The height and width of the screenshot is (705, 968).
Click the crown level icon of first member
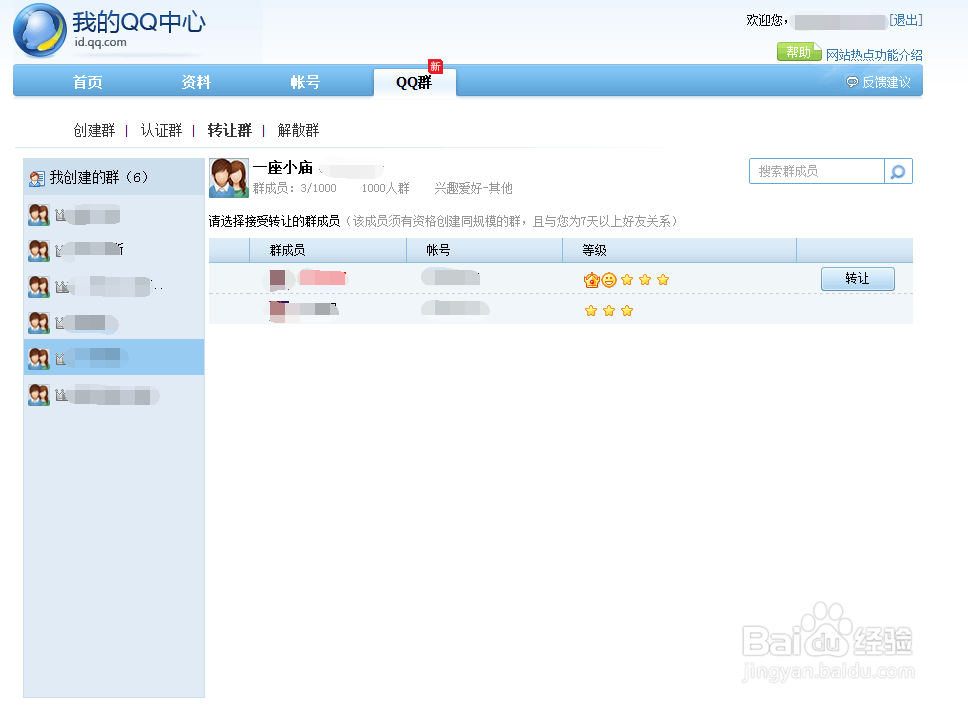(x=591, y=280)
